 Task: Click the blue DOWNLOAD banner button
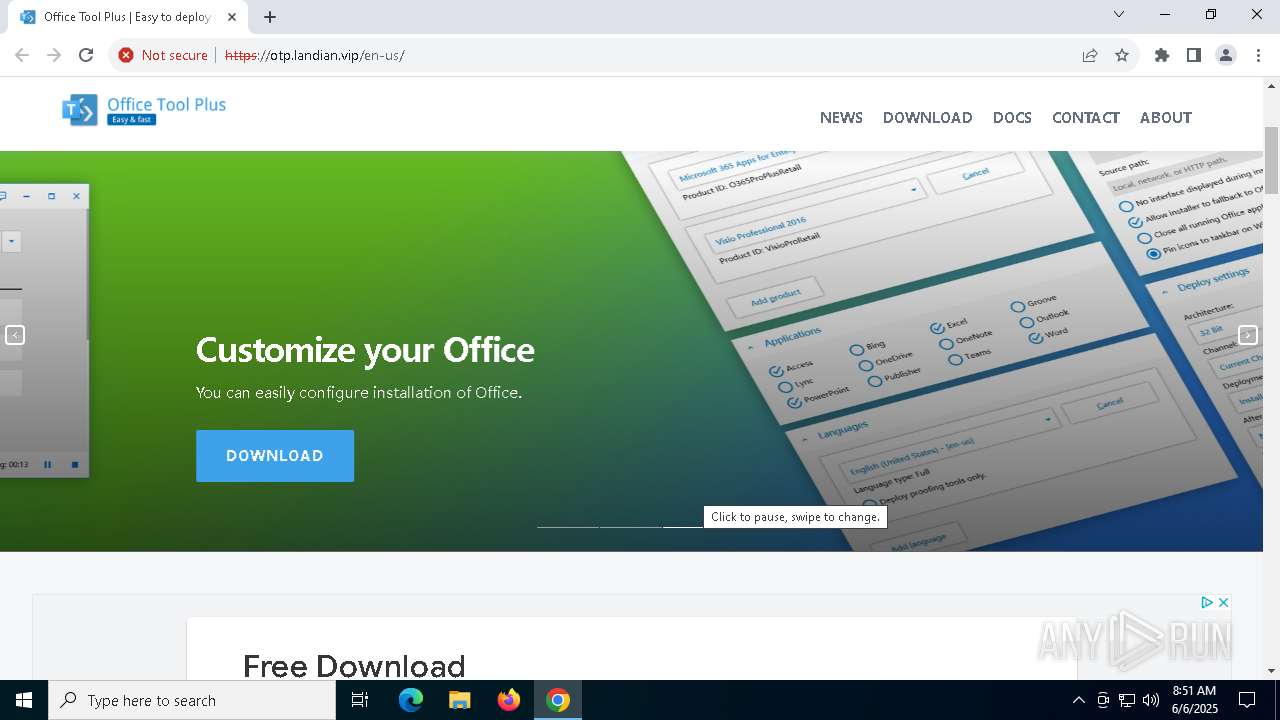click(275, 456)
